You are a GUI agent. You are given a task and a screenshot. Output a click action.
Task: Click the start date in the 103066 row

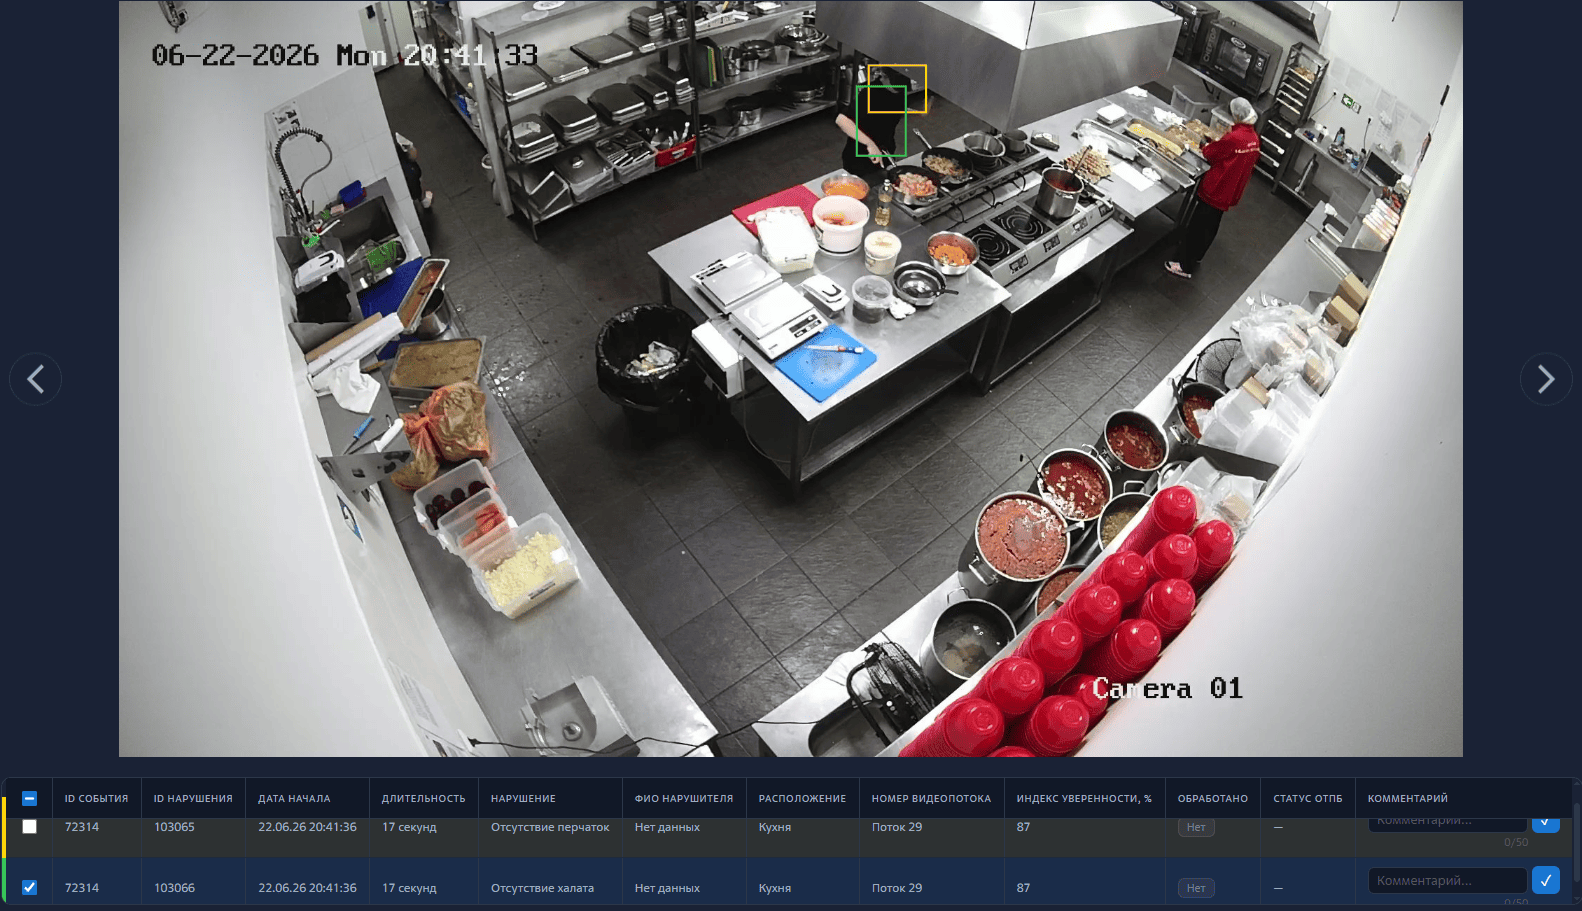(307, 888)
